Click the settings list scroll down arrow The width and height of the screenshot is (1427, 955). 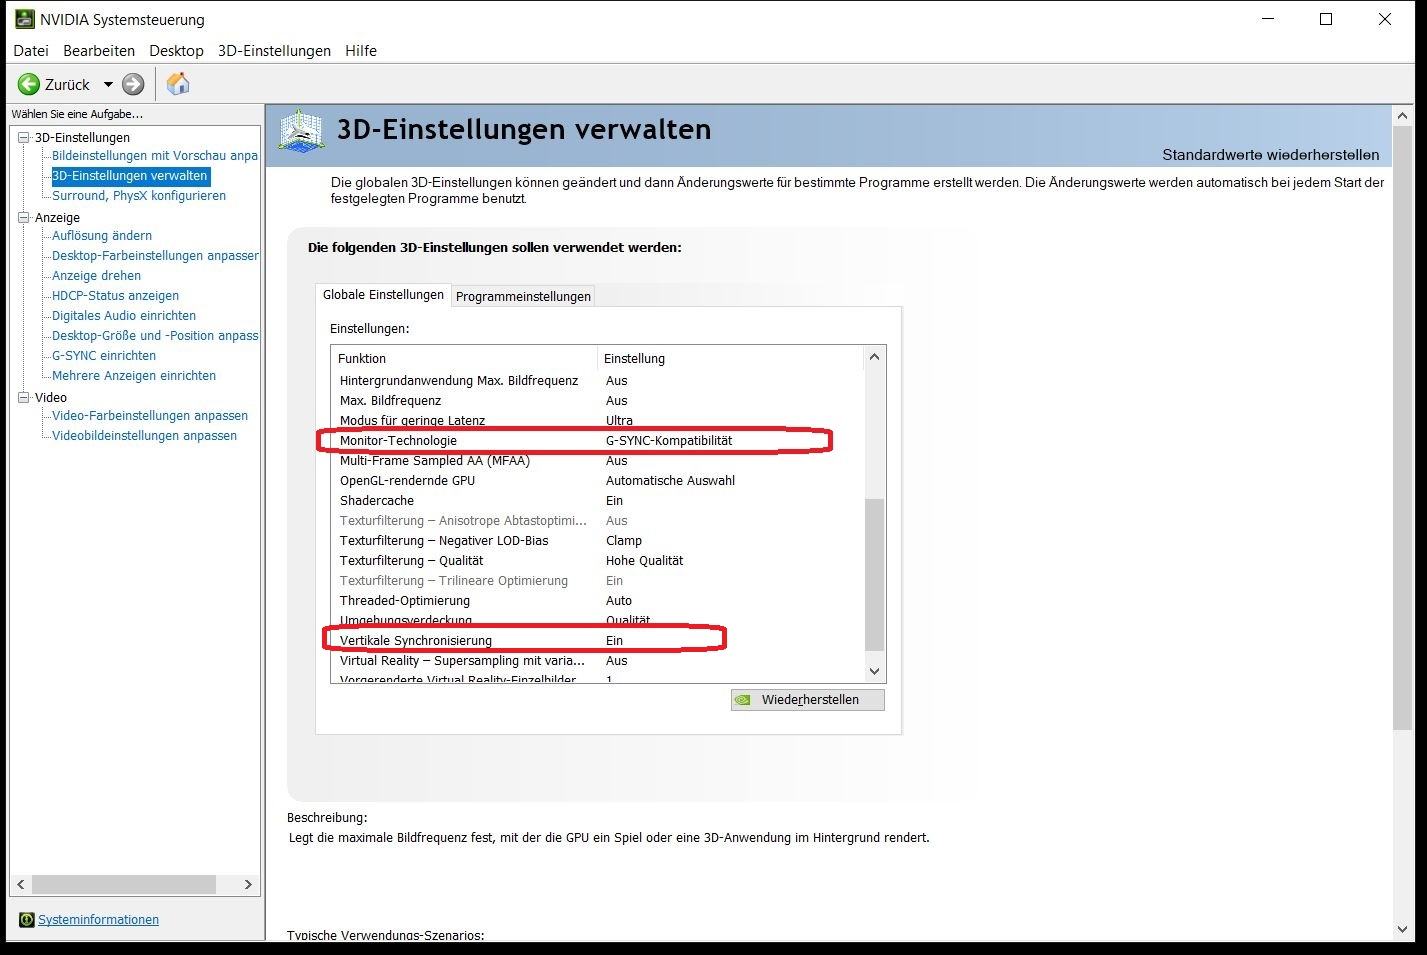coord(874,672)
